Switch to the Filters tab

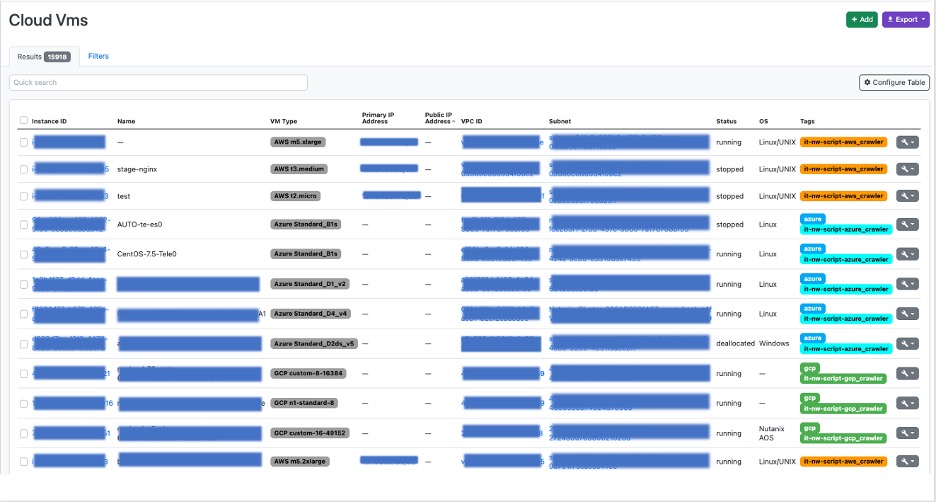tap(98, 56)
